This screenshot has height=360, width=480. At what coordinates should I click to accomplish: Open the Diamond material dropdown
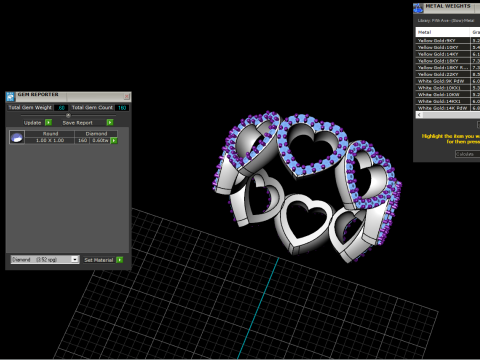pos(45,259)
